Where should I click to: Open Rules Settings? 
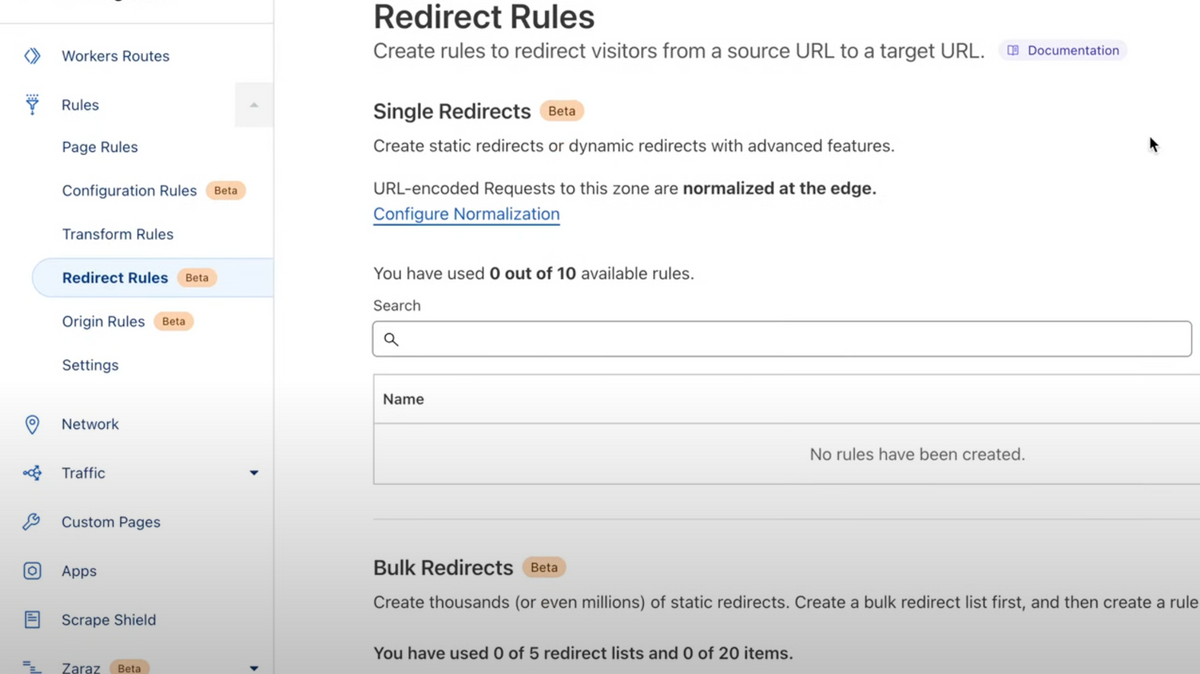point(90,365)
